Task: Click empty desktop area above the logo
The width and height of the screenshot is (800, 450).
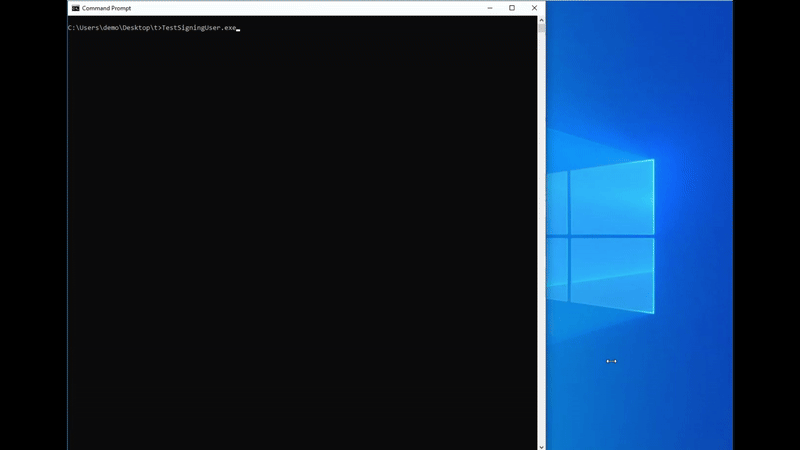Action: 640,80
